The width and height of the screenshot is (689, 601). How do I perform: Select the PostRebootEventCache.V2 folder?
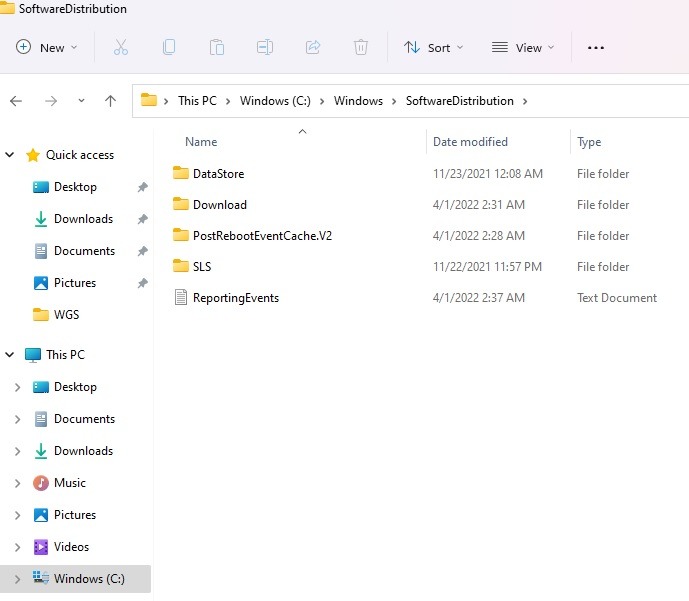tap(262, 236)
